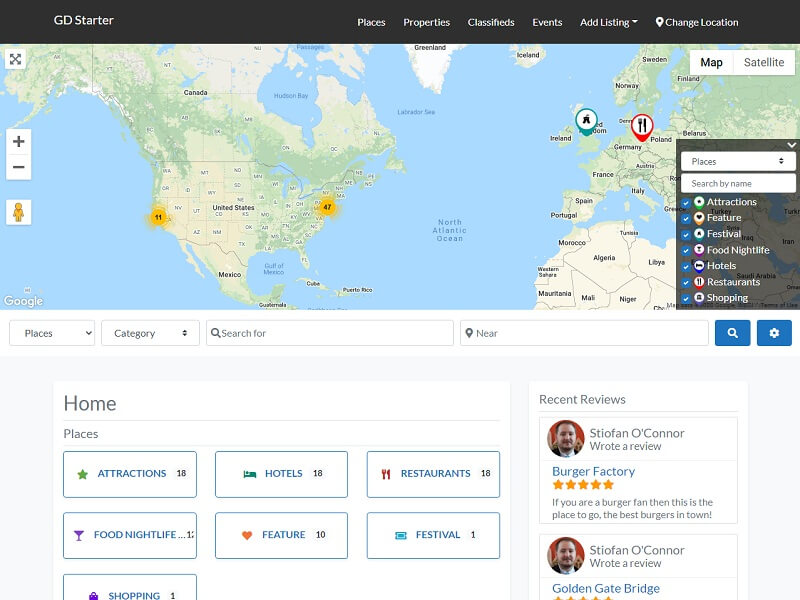Screen dimensions: 800x600
Task: Open the 47 cluster marker
Action: point(327,207)
